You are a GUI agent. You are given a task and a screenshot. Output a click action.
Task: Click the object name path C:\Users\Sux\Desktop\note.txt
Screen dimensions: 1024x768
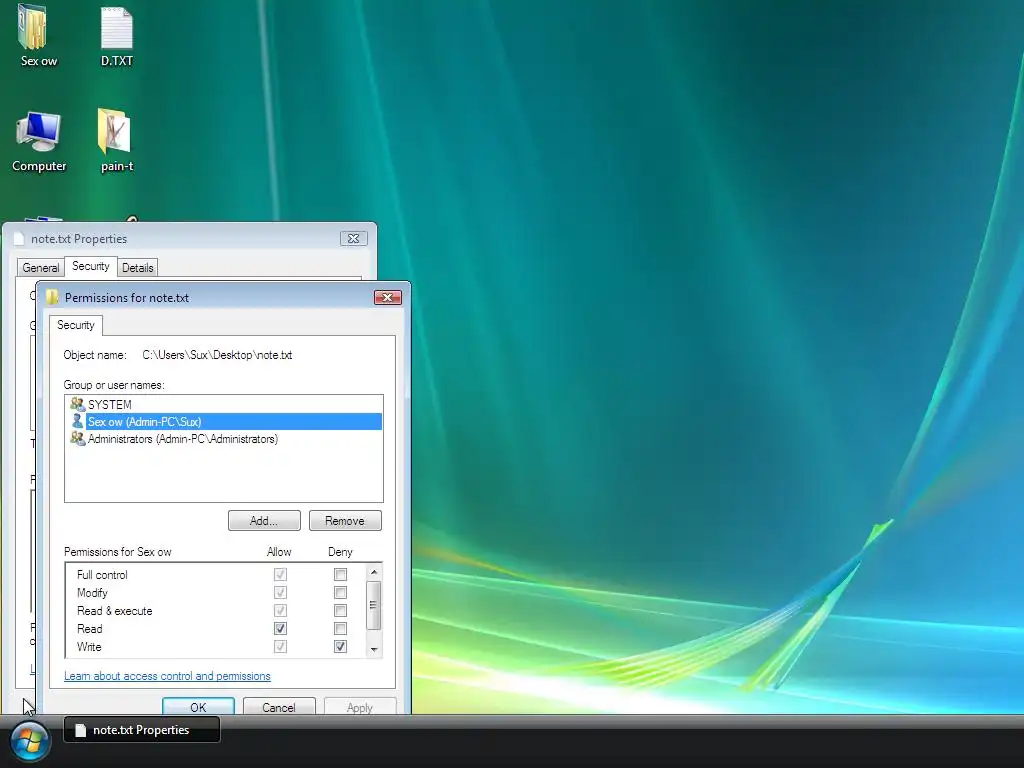point(217,355)
